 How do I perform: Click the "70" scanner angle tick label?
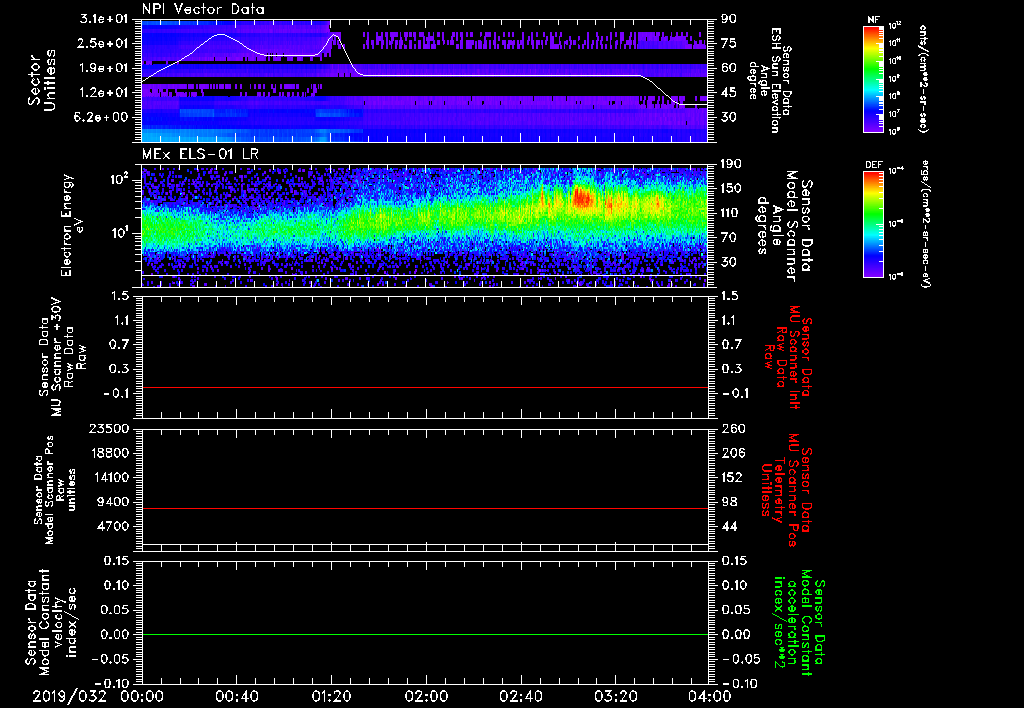[728, 238]
